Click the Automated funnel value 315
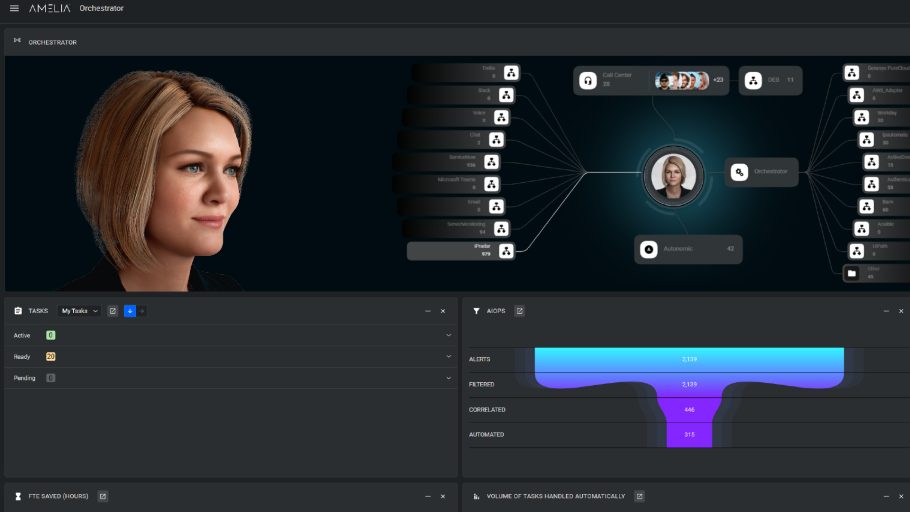The width and height of the screenshot is (910, 512). click(x=689, y=435)
